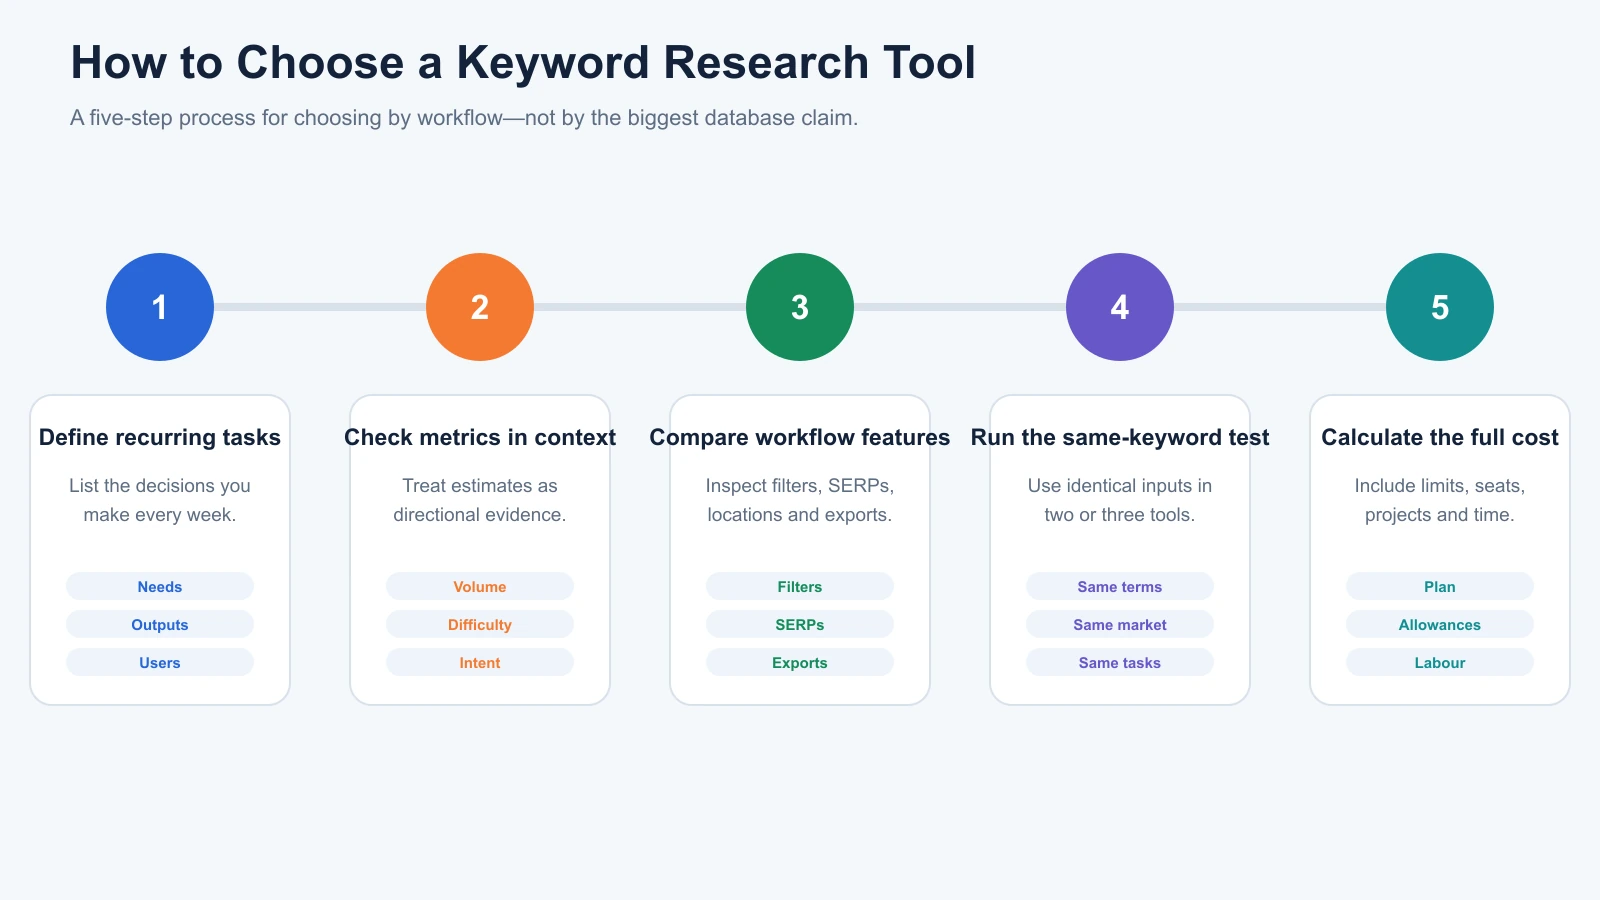The width and height of the screenshot is (1600, 900).
Task: Click the purple step 4 circle
Action: point(1120,307)
